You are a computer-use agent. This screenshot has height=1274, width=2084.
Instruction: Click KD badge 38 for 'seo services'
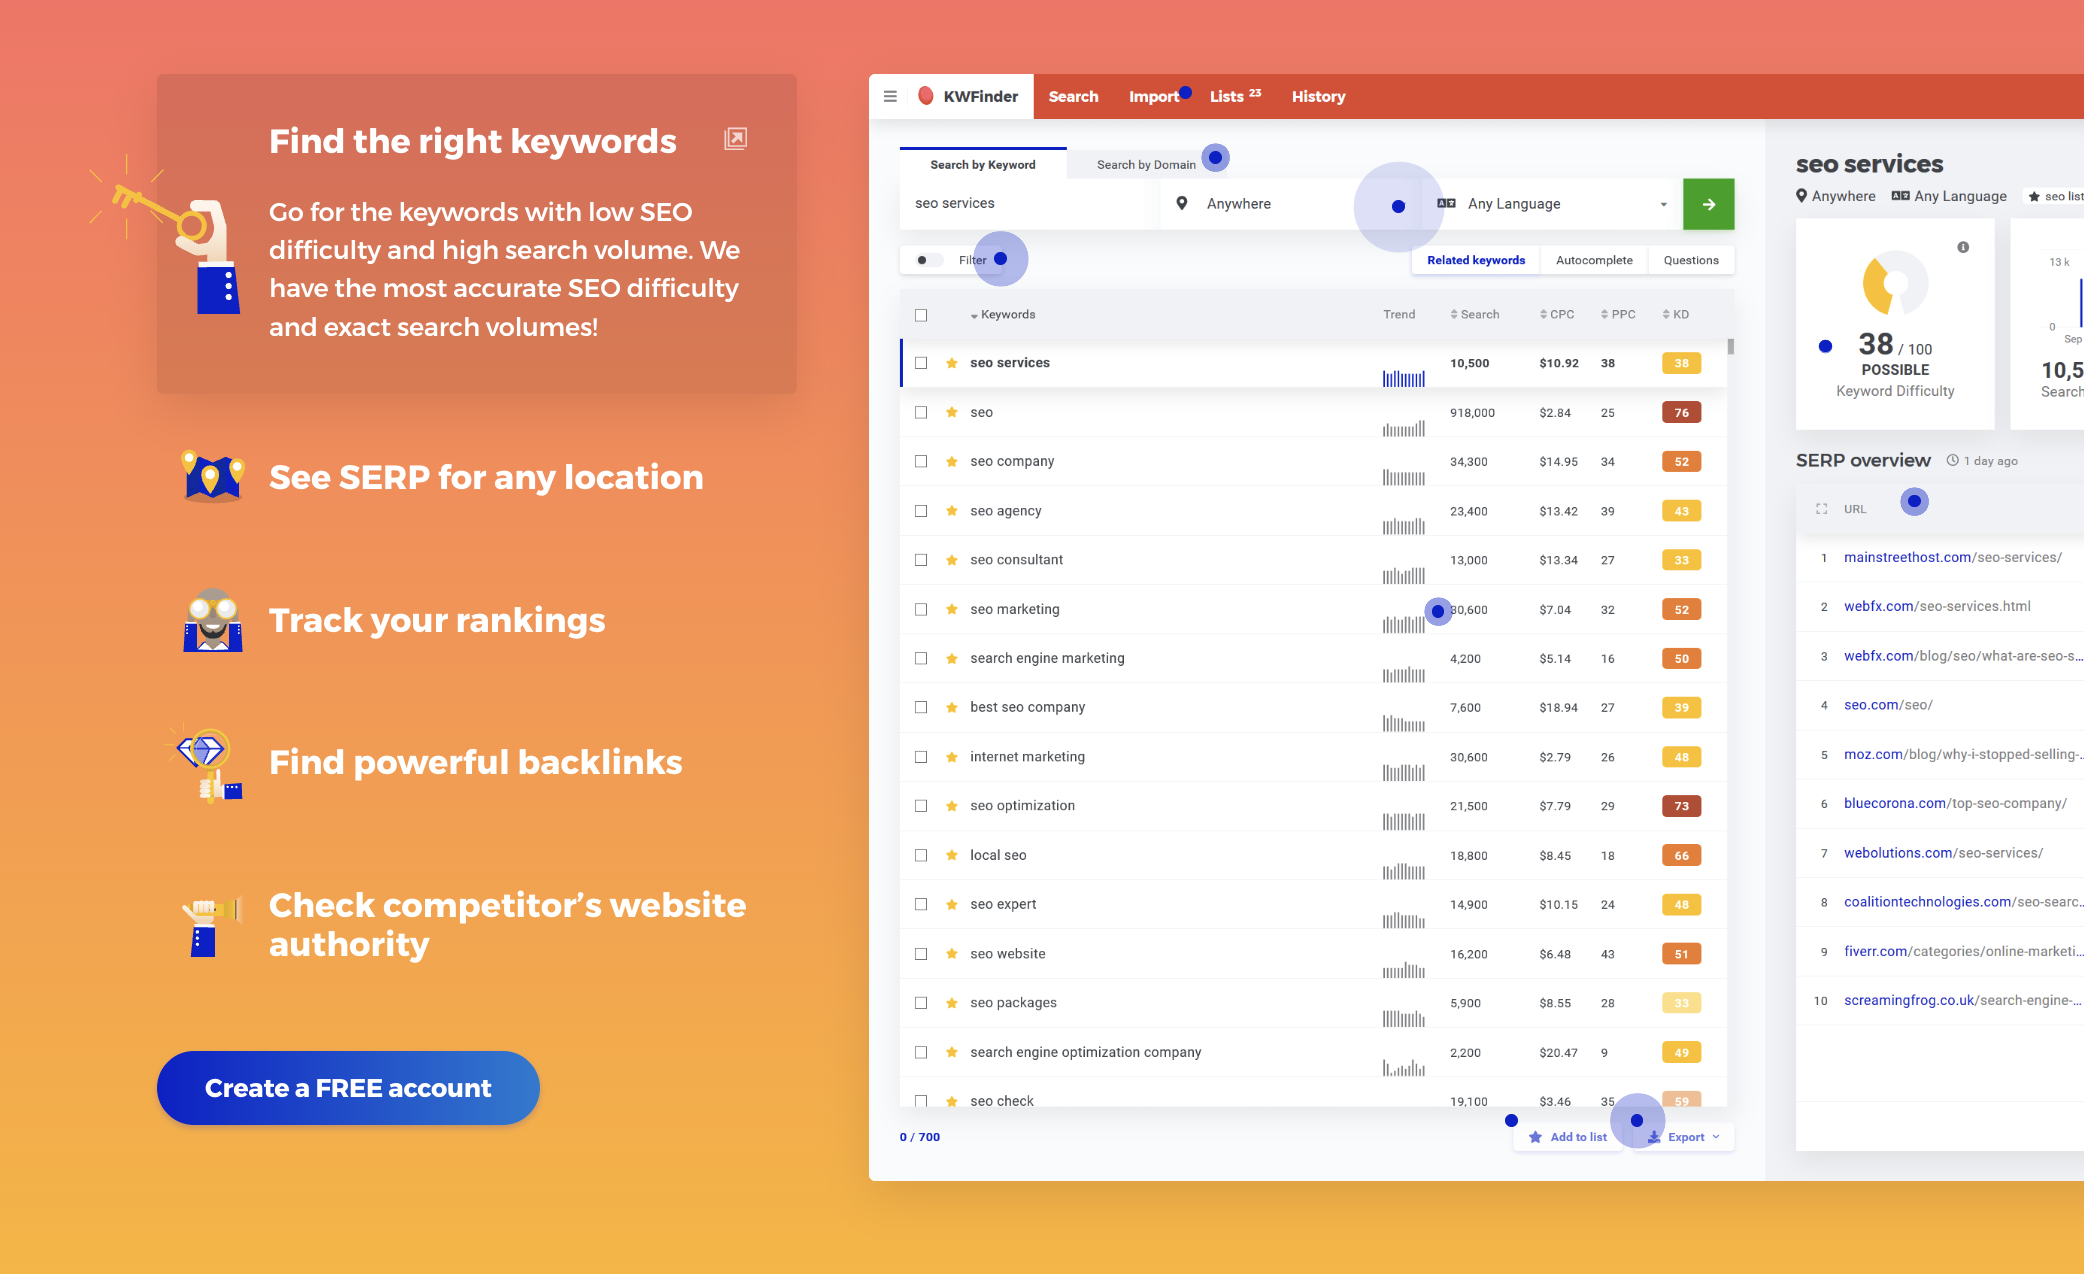pos(1681,363)
